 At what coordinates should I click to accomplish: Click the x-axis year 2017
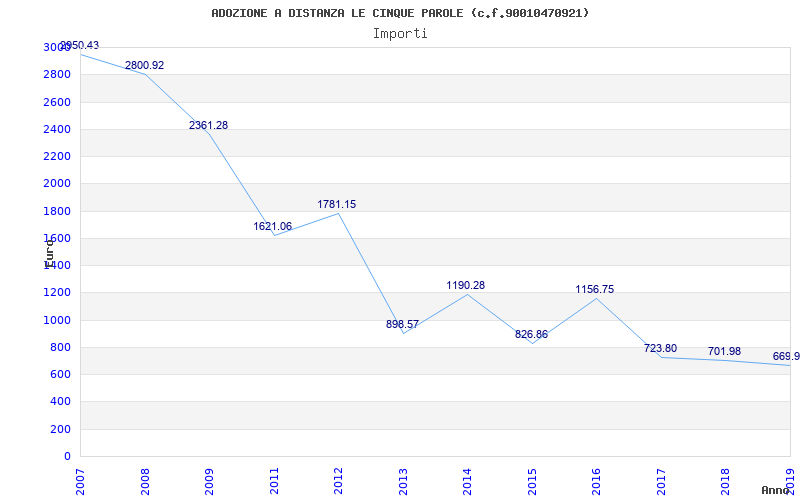(x=661, y=482)
